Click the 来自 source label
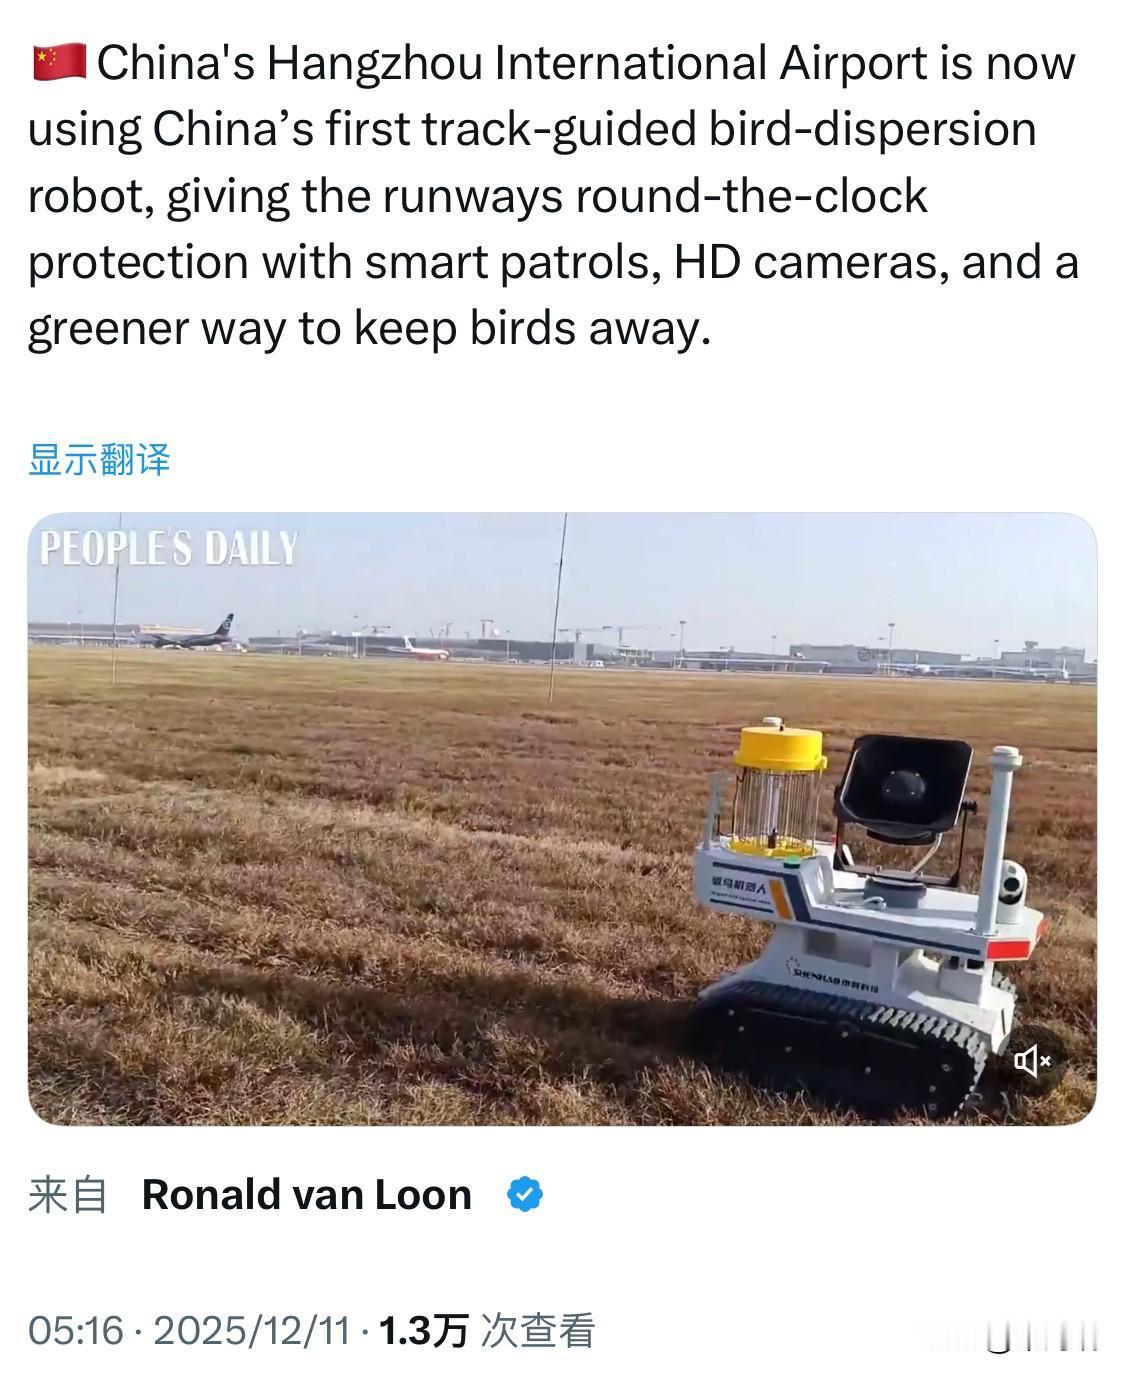The image size is (1125, 1377). [68, 1194]
